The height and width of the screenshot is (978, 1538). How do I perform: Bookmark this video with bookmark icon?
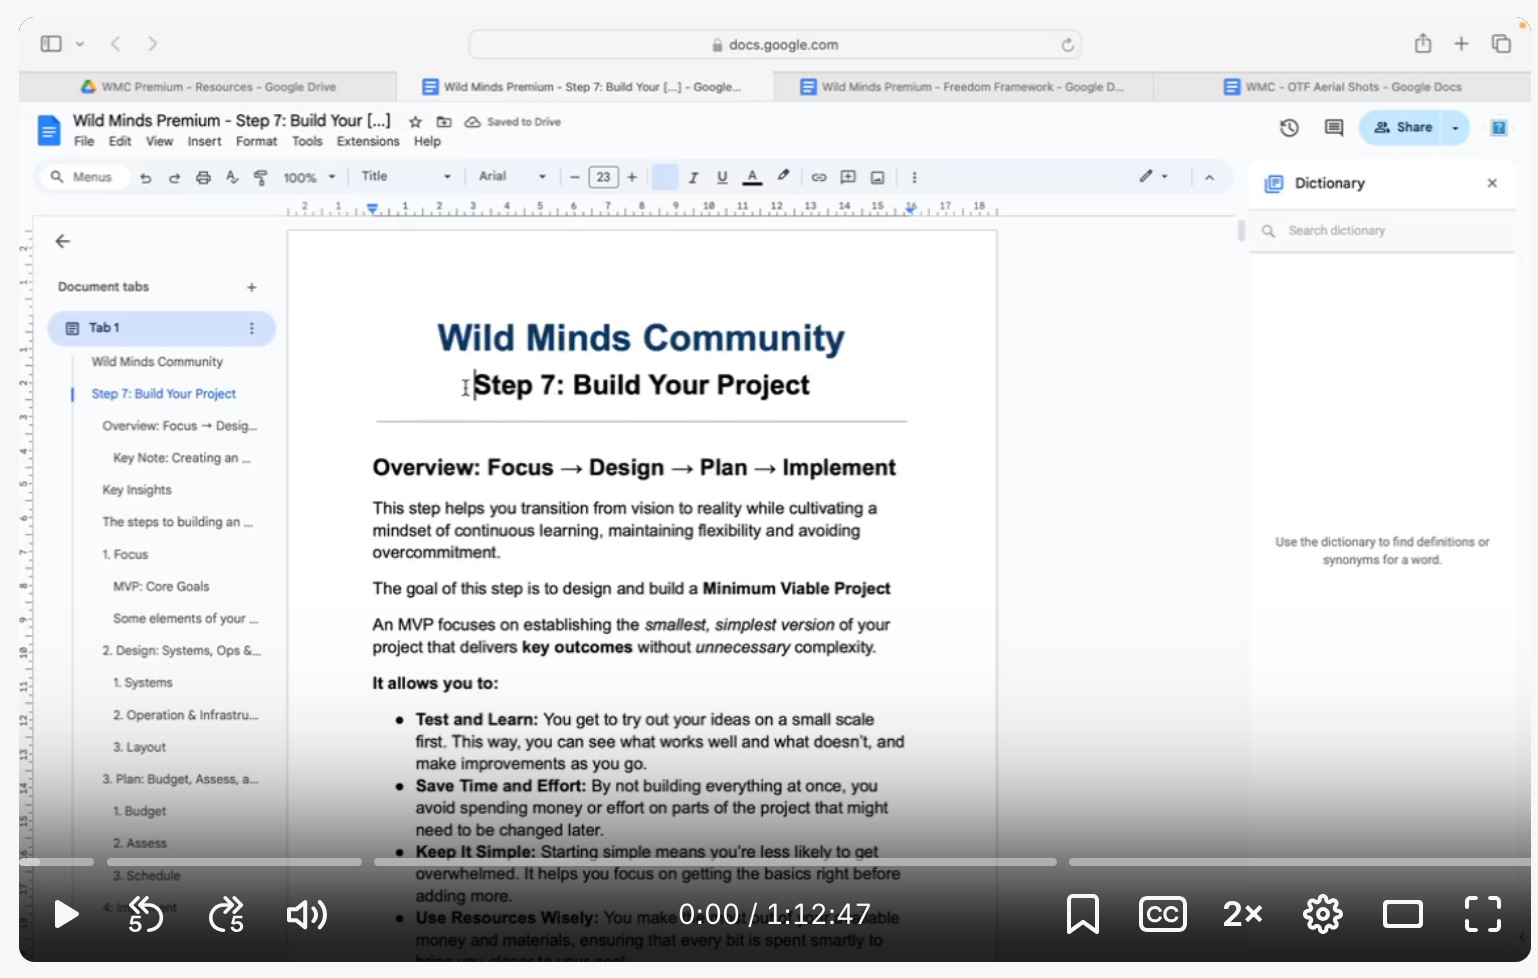pos(1082,914)
